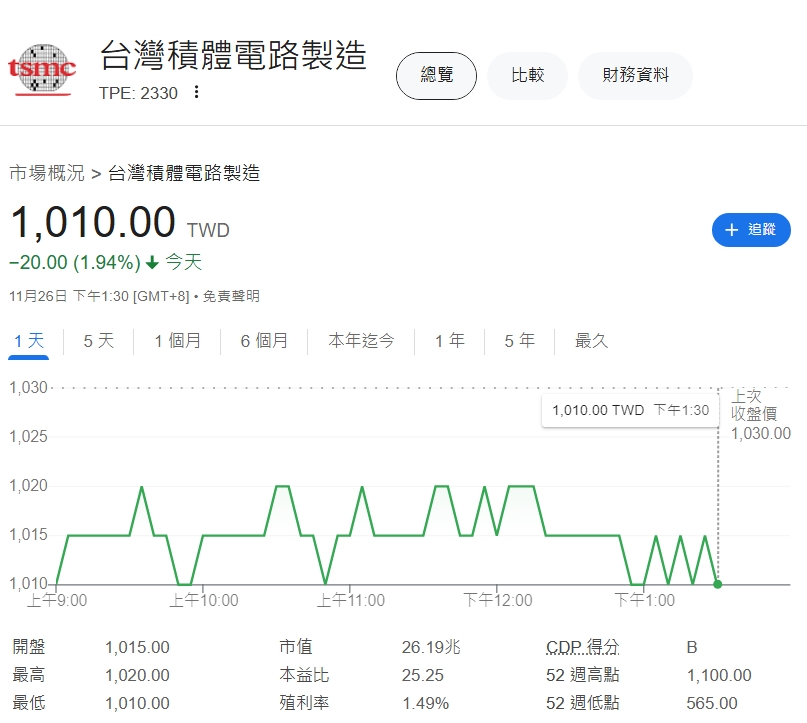The image size is (807, 723).
Task: Select the 比較 compare tab
Action: point(528,76)
